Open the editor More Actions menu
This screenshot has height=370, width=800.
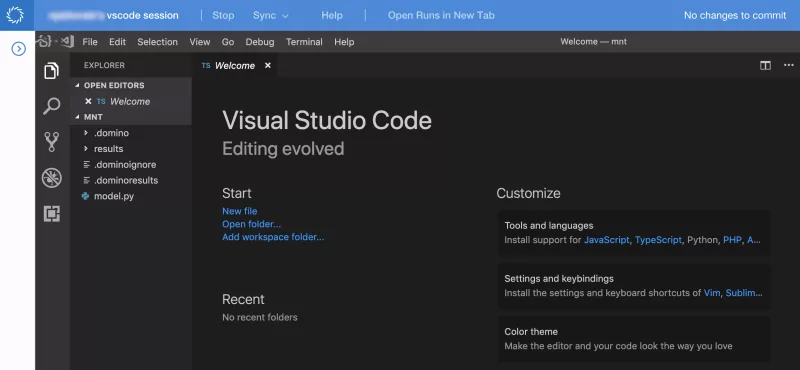(789, 65)
